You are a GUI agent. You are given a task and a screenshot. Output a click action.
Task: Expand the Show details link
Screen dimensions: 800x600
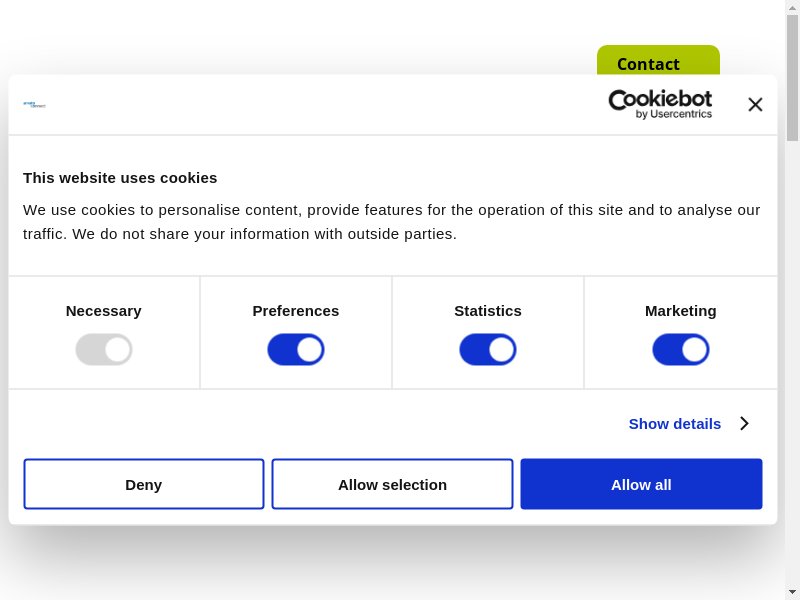pos(675,423)
